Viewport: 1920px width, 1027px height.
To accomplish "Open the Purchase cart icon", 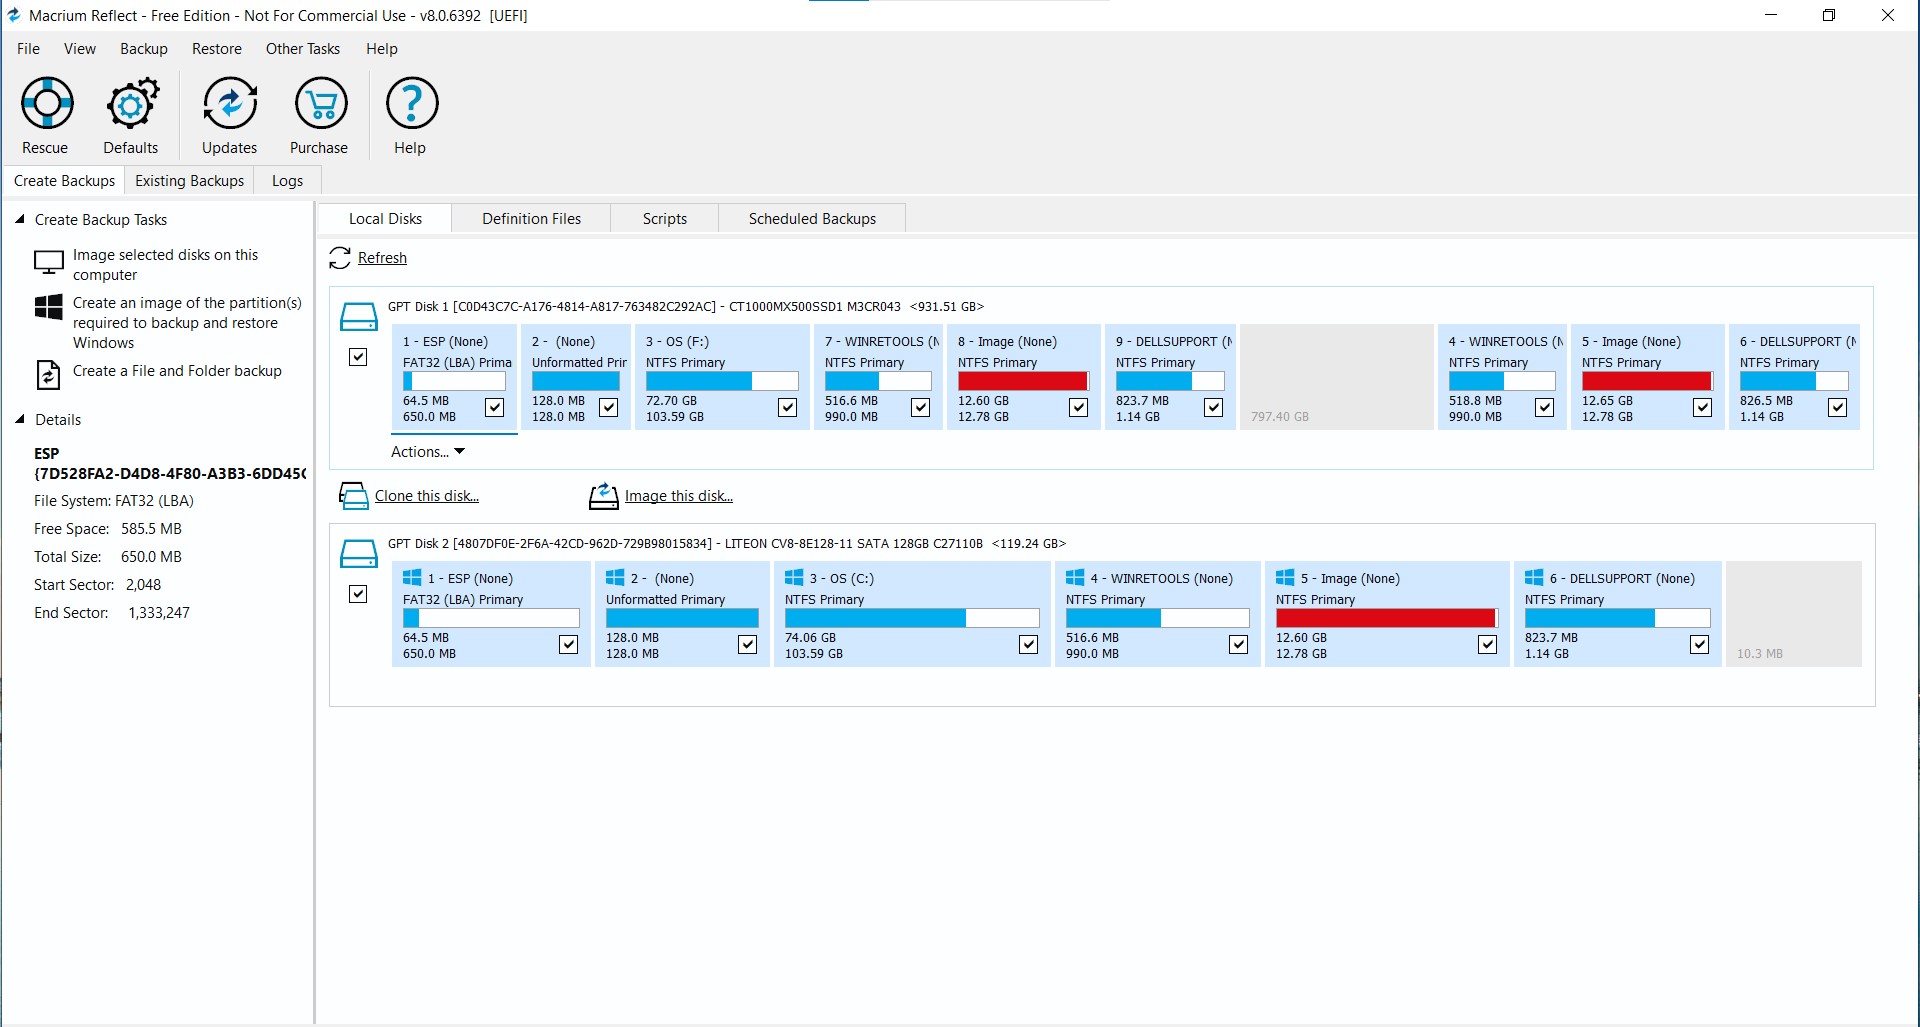I will (x=320, y=104).
